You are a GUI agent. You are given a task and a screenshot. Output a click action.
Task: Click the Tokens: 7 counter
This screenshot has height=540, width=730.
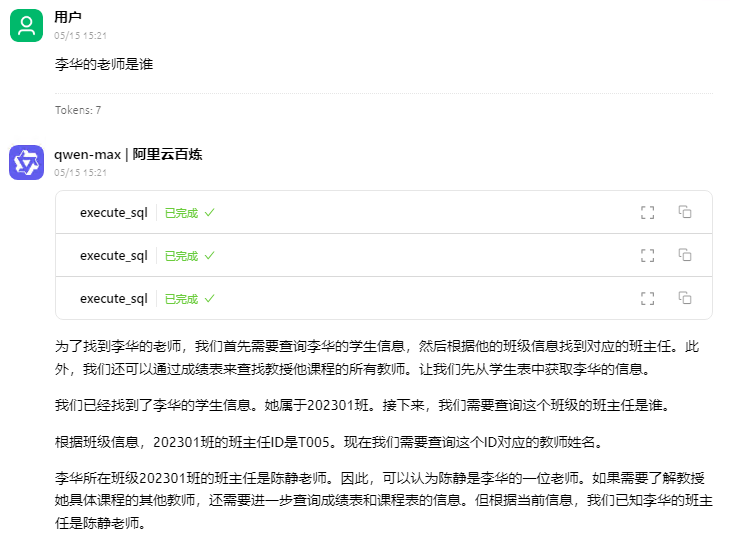pyautogui.click(x=78, y=110)
